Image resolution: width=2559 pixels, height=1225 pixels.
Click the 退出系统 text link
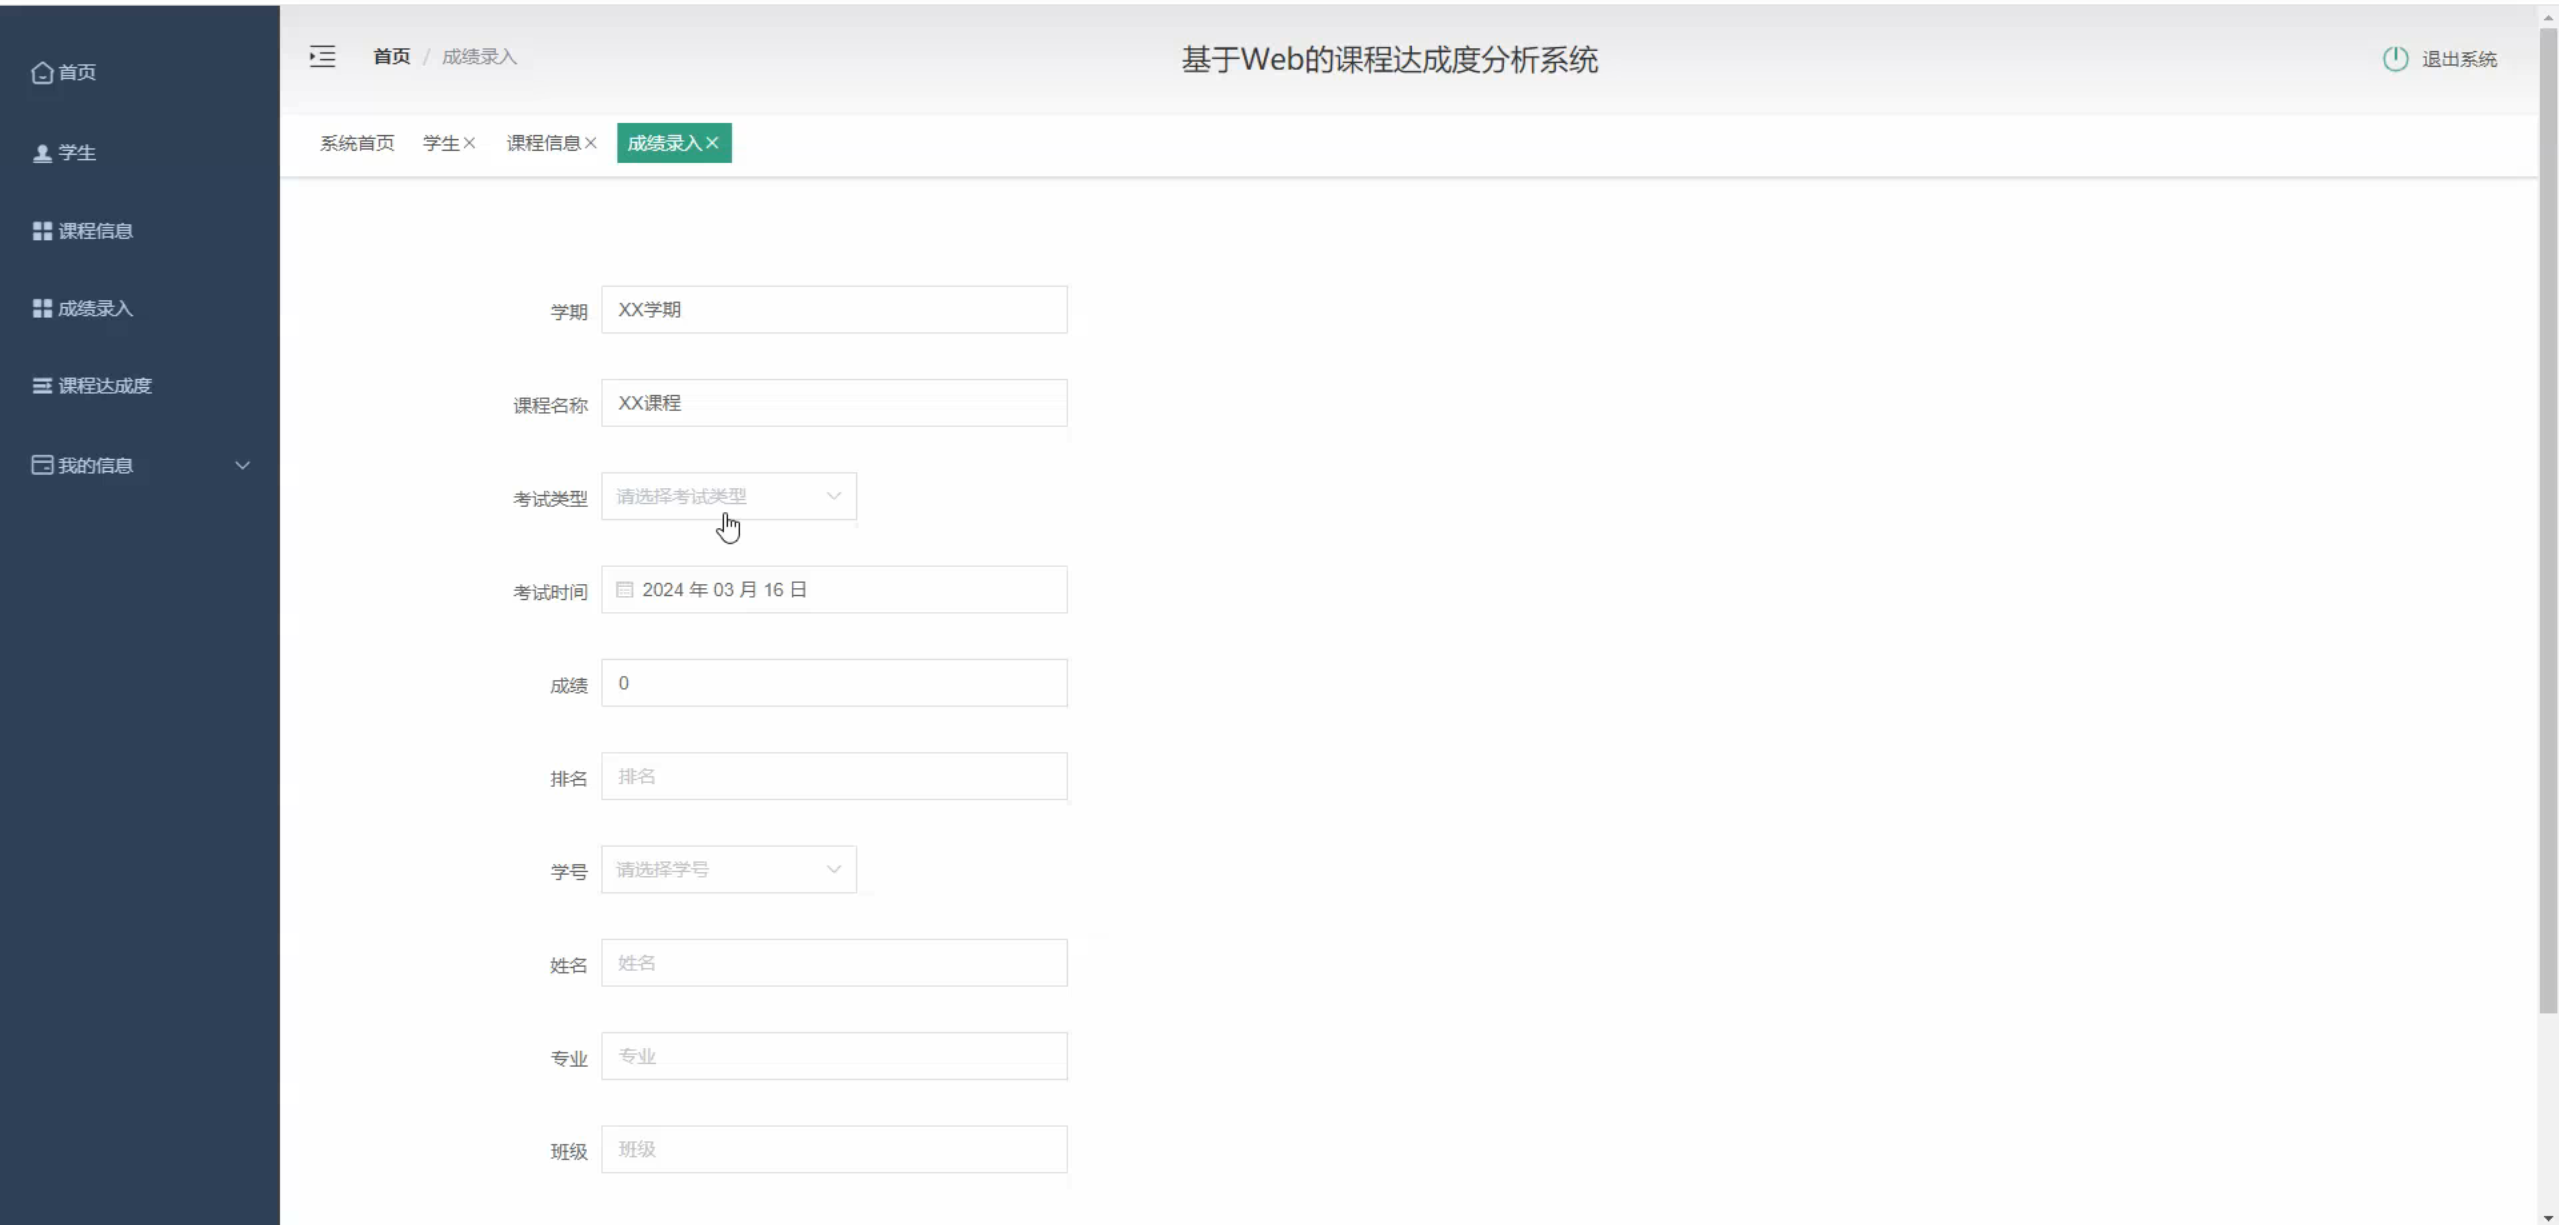coord(2459,59)
